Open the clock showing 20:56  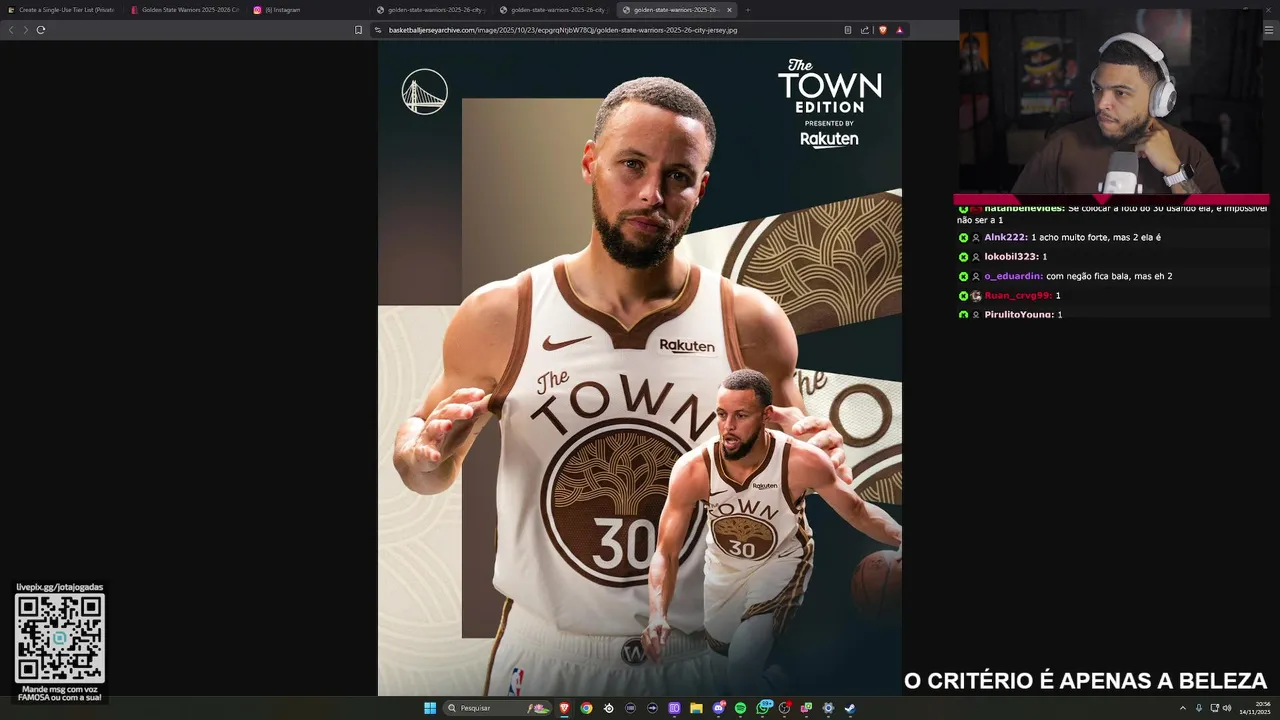pyautogui.click(x=1255, y=708)
